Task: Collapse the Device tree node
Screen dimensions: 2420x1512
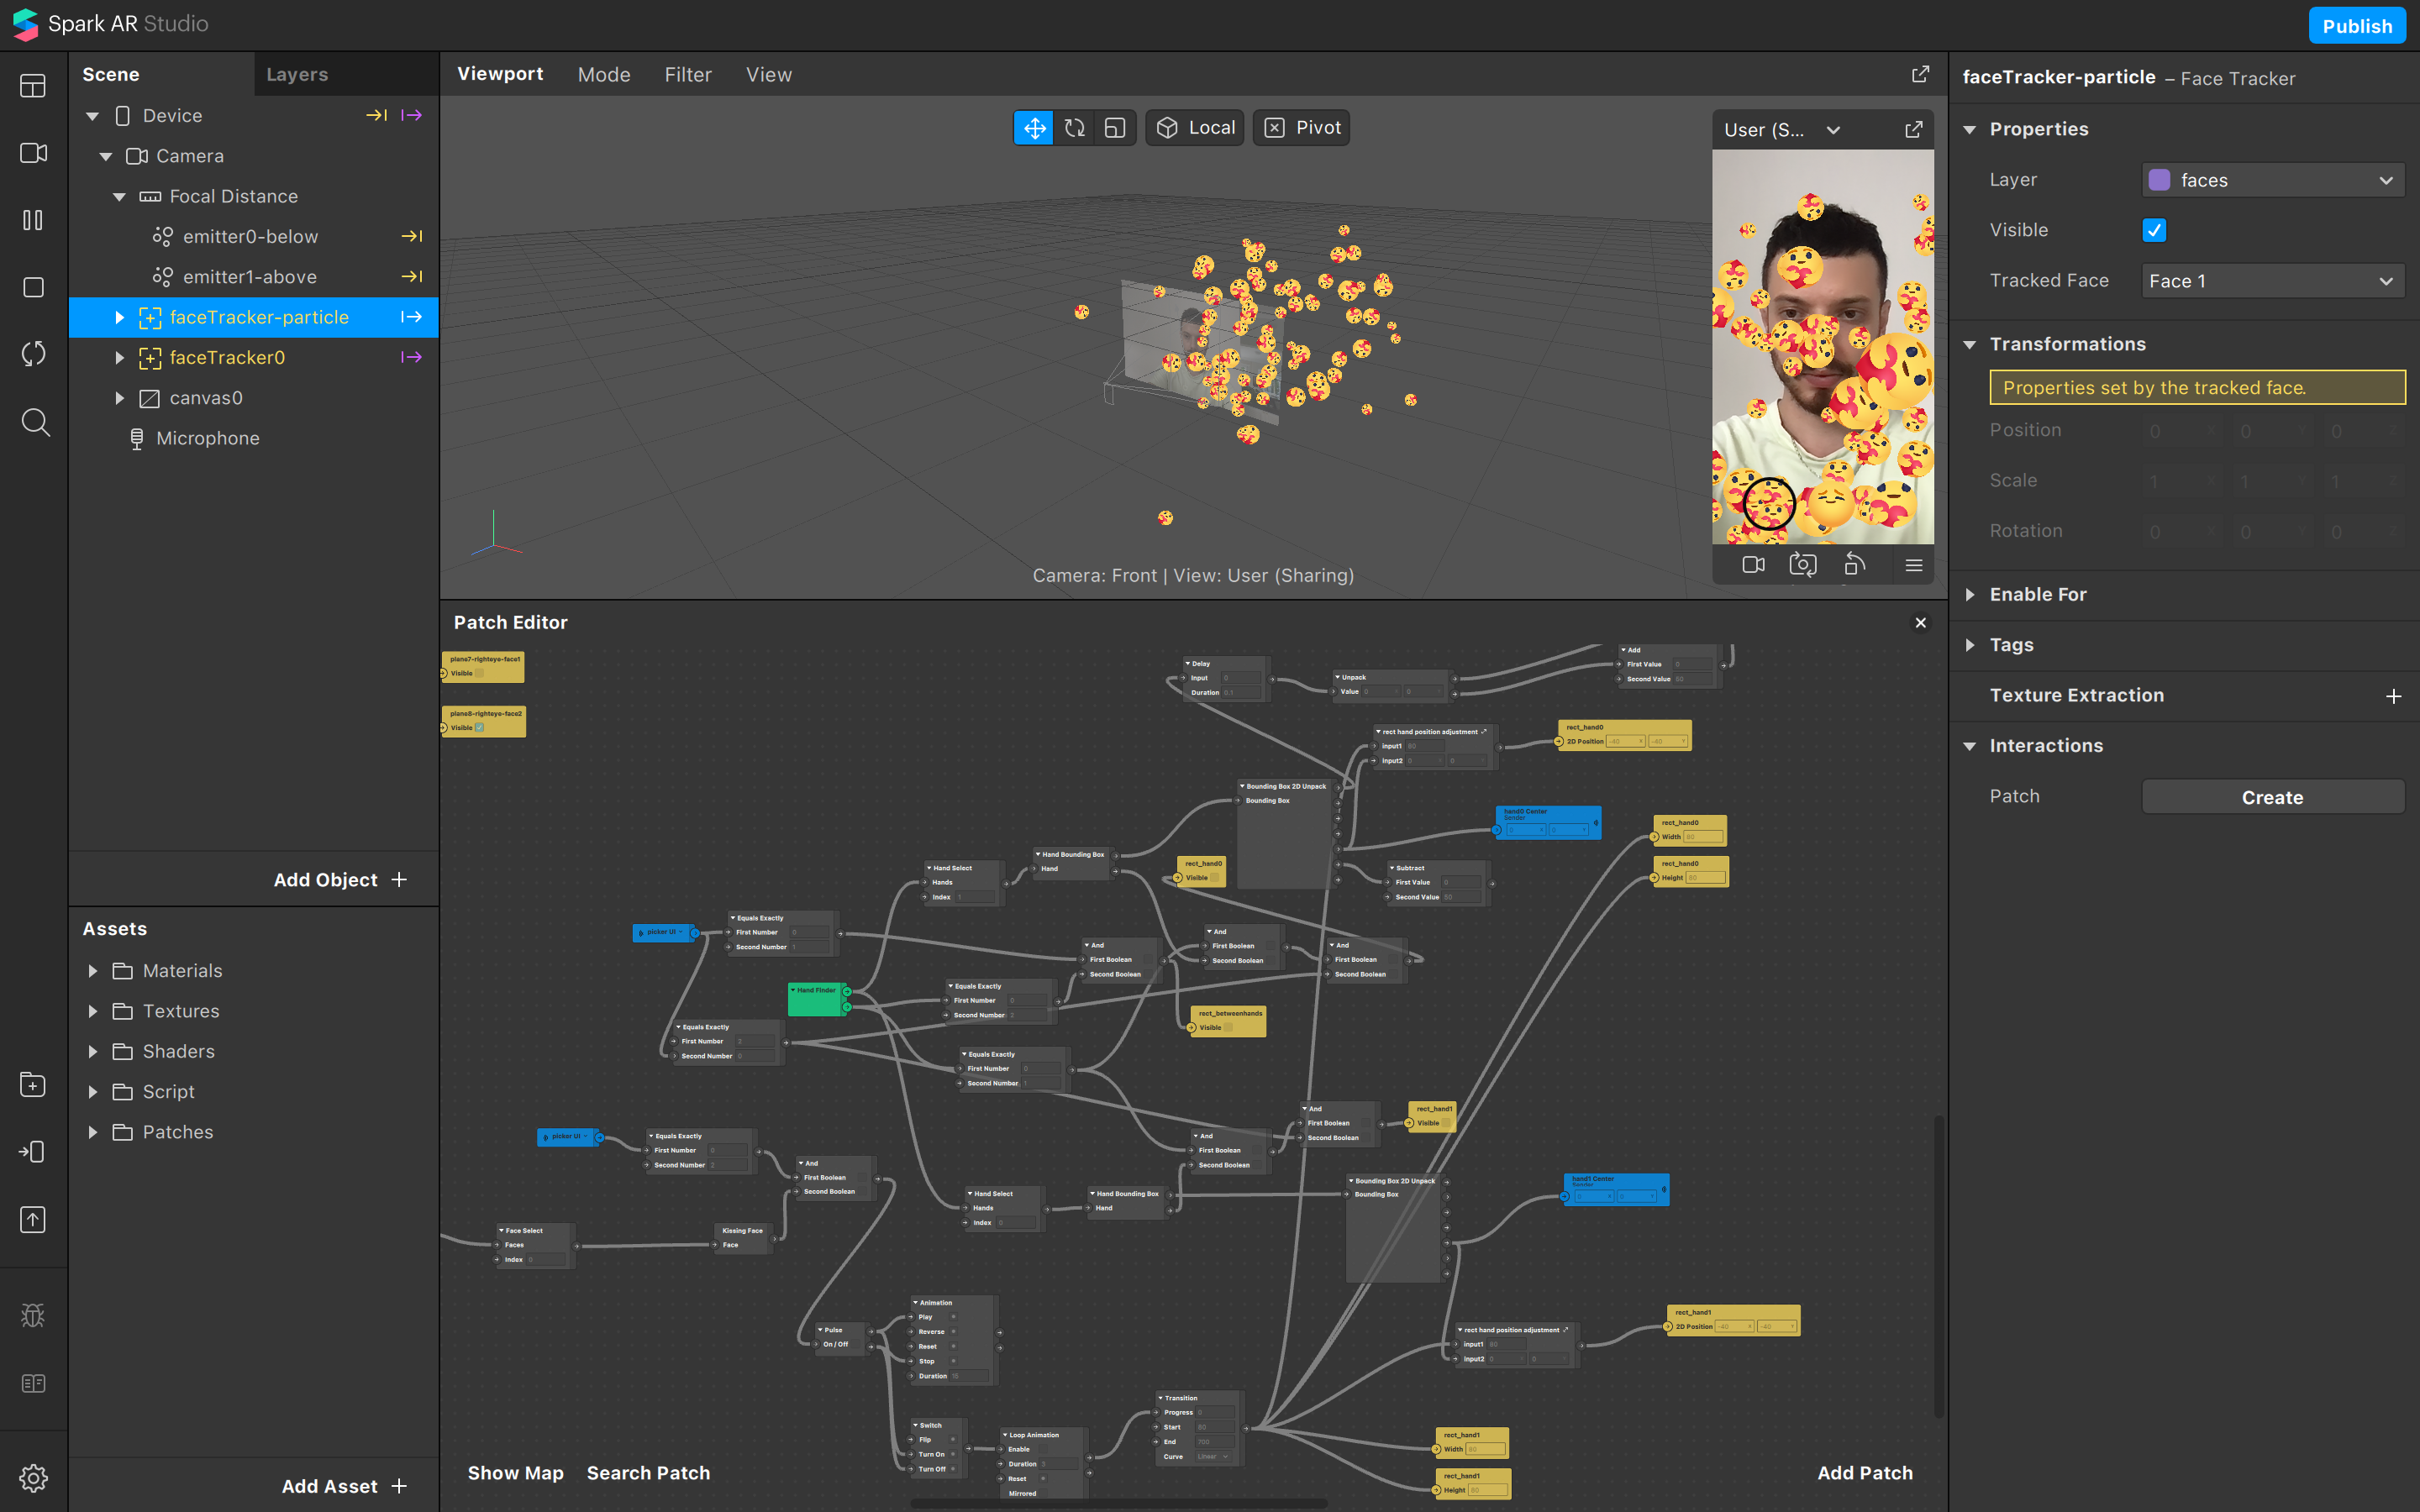Action: [x=93, y=116]
